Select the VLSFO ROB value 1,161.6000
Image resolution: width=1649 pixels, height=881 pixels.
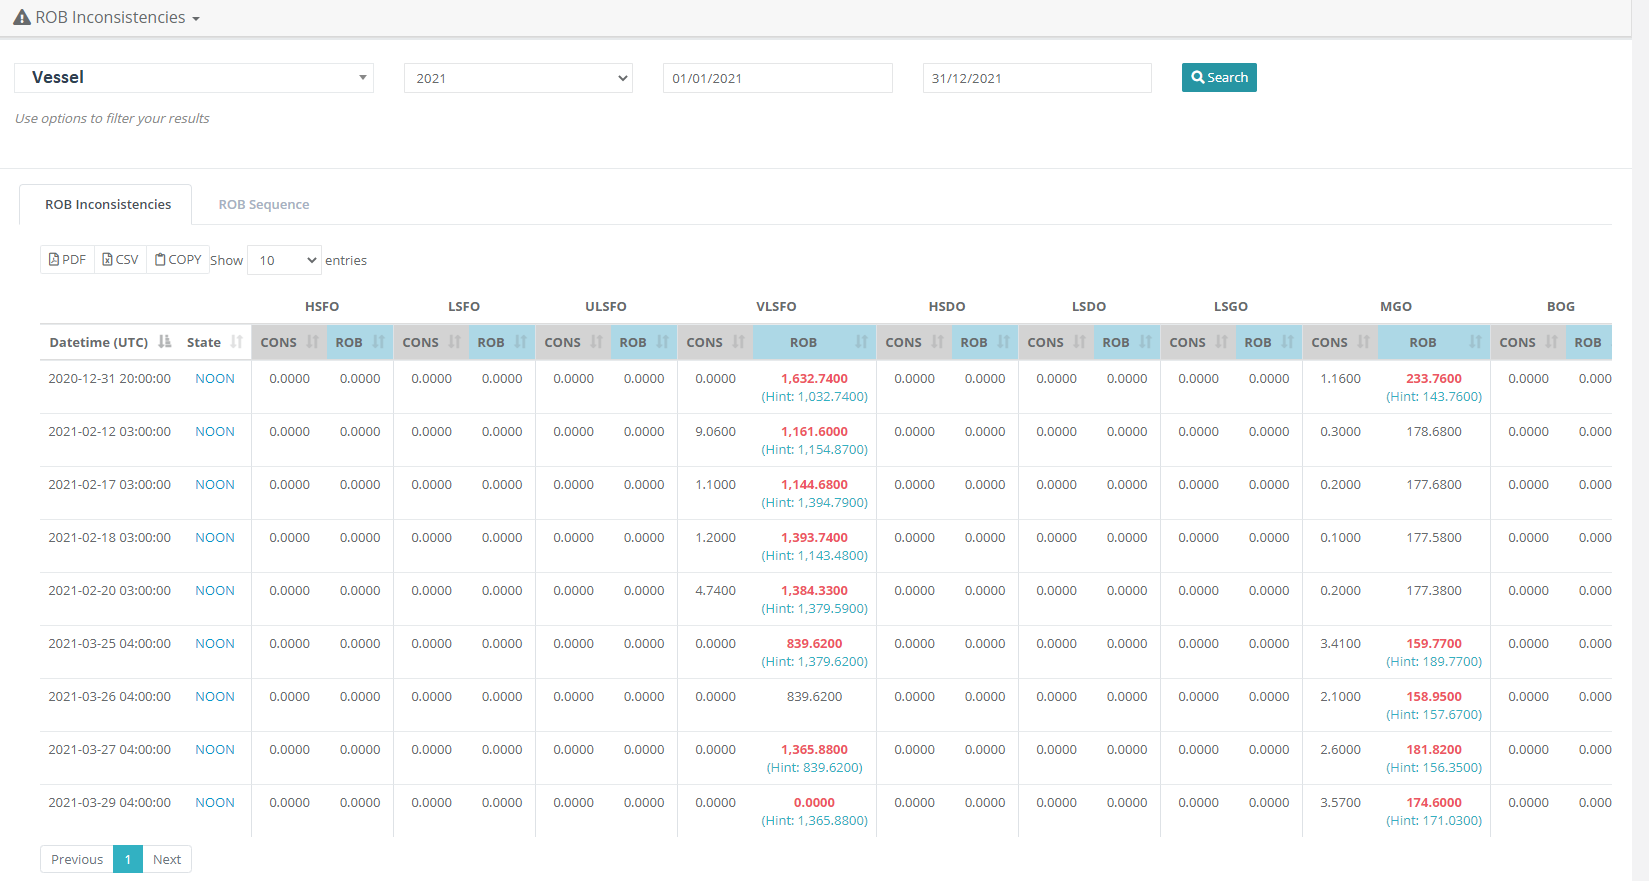click(x=814, y=432)
